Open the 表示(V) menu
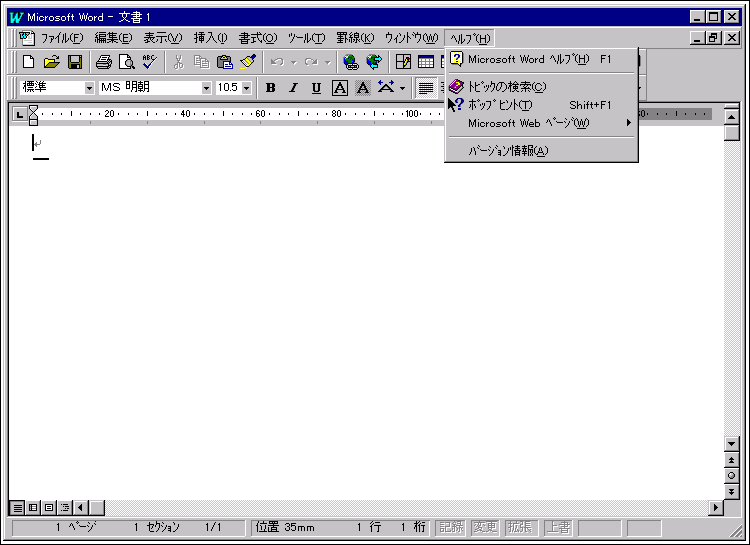Image resolution: width=750 pixels, height=545 pixels. click(163, 38)
